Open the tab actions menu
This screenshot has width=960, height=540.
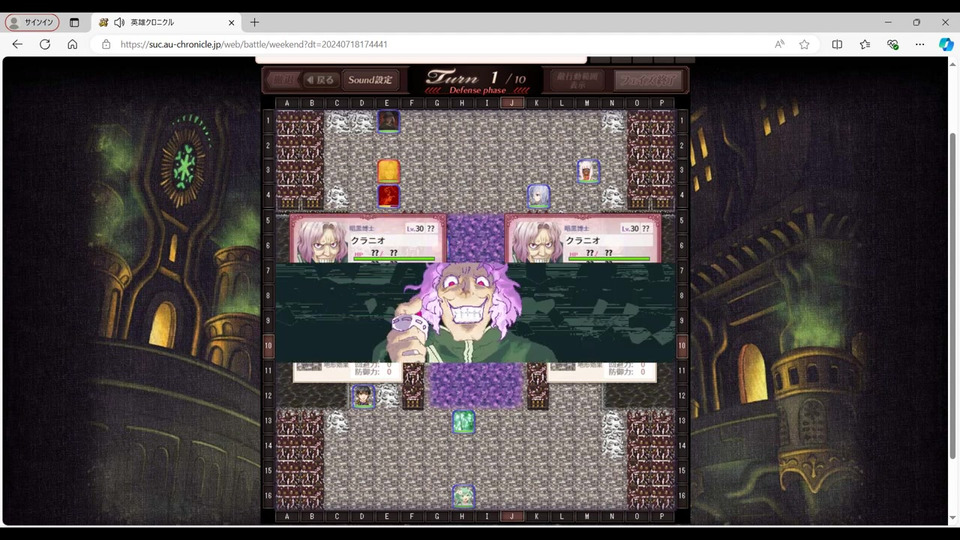(74, 22)
